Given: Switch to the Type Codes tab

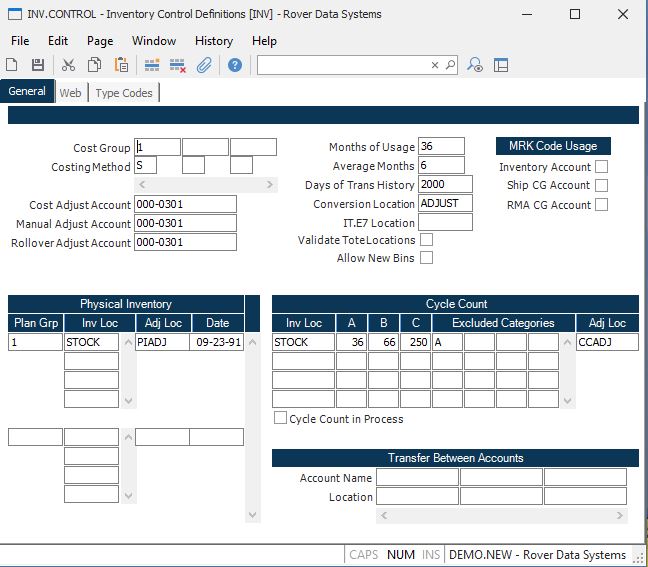Looking at the screenshot, I should (x=124, y=93).
